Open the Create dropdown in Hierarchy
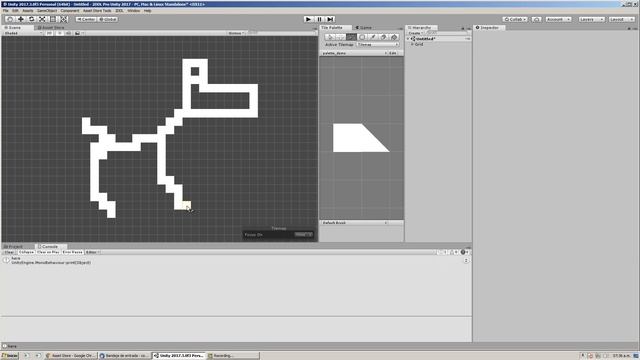This screenshot has height=360, width=640. [415, 33]
